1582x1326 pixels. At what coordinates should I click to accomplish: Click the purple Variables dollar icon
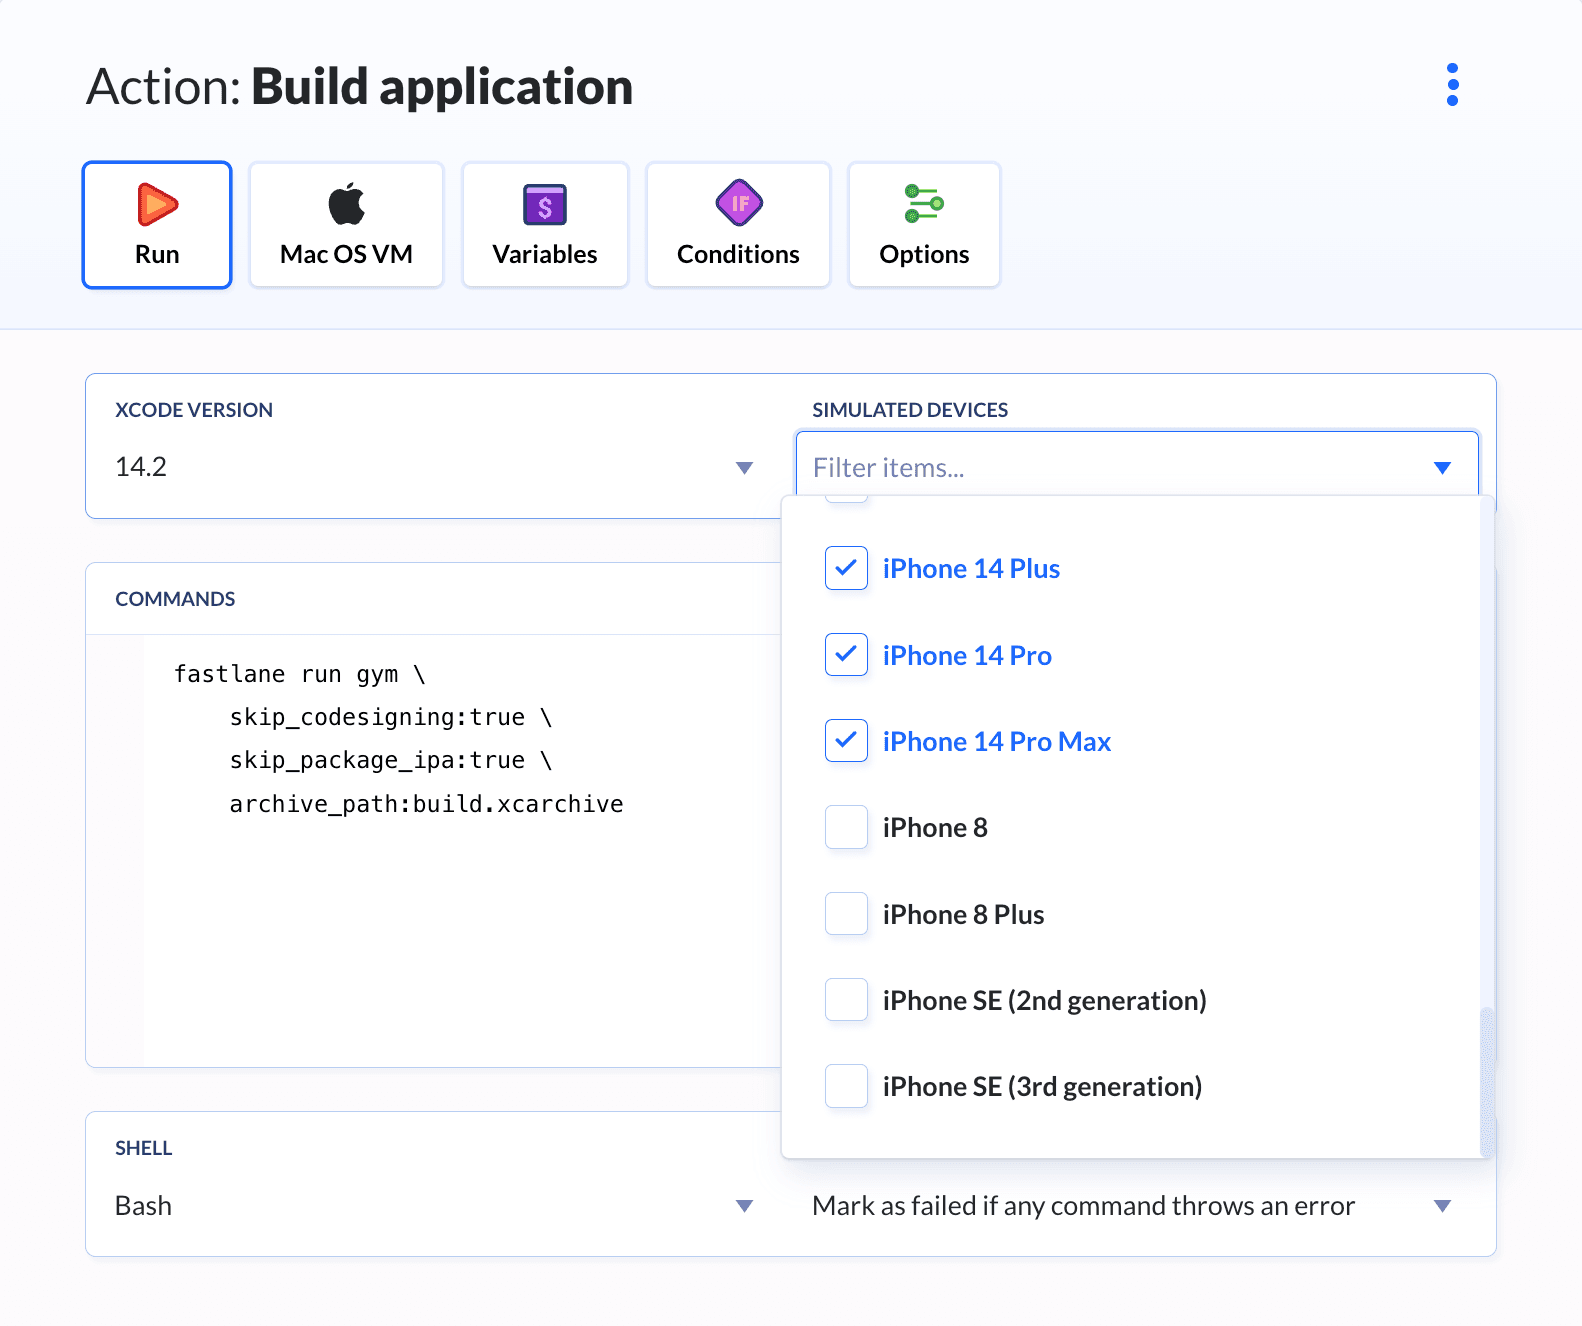545,205
